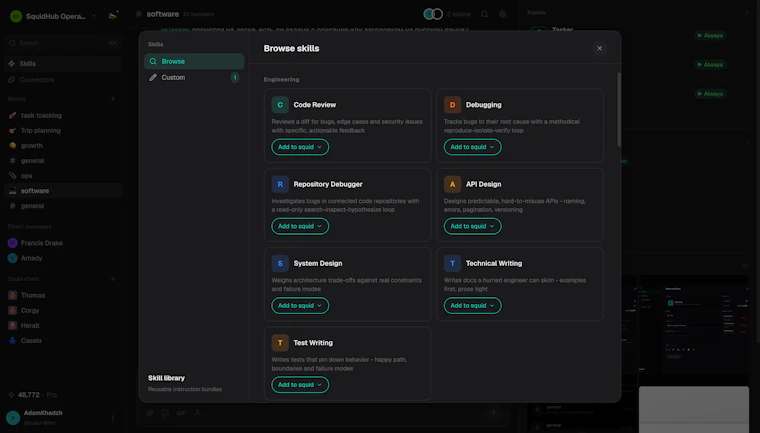Open Skills in the left sidebar
760x433 pixels.
pyautogui.click(x=63, y=64)
